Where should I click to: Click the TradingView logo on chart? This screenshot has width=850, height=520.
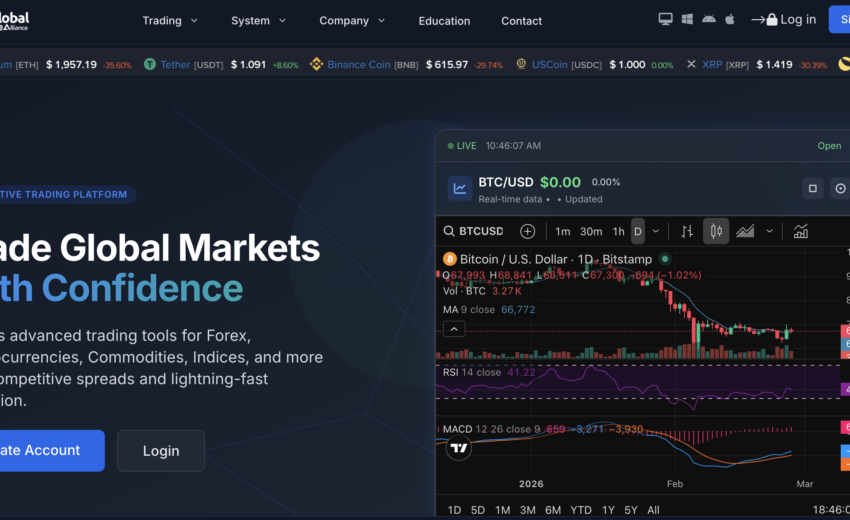(x=459, y=448)
